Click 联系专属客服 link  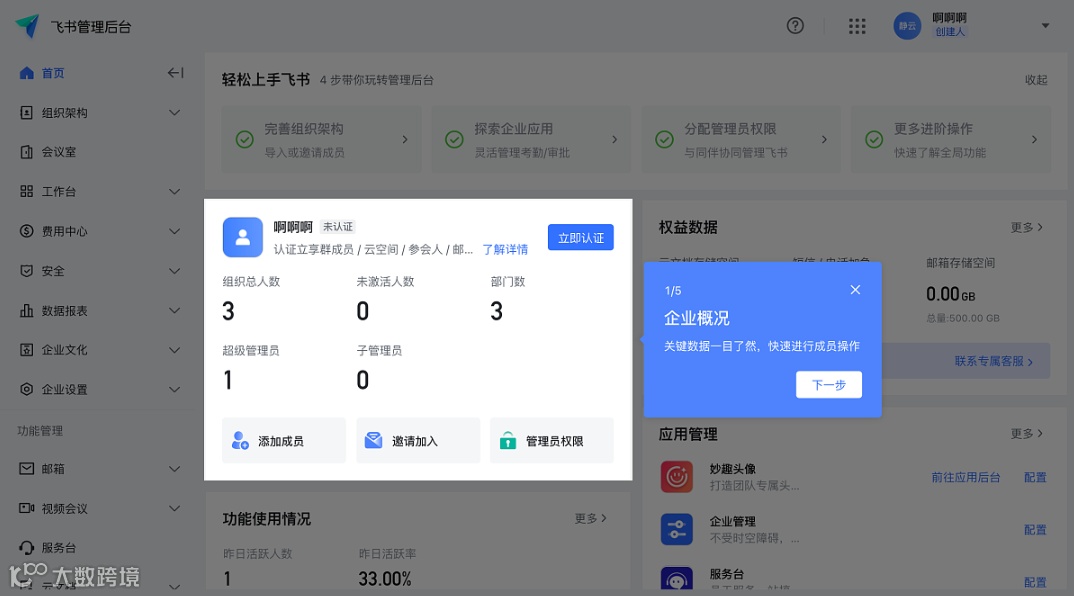tap(994, 361)
